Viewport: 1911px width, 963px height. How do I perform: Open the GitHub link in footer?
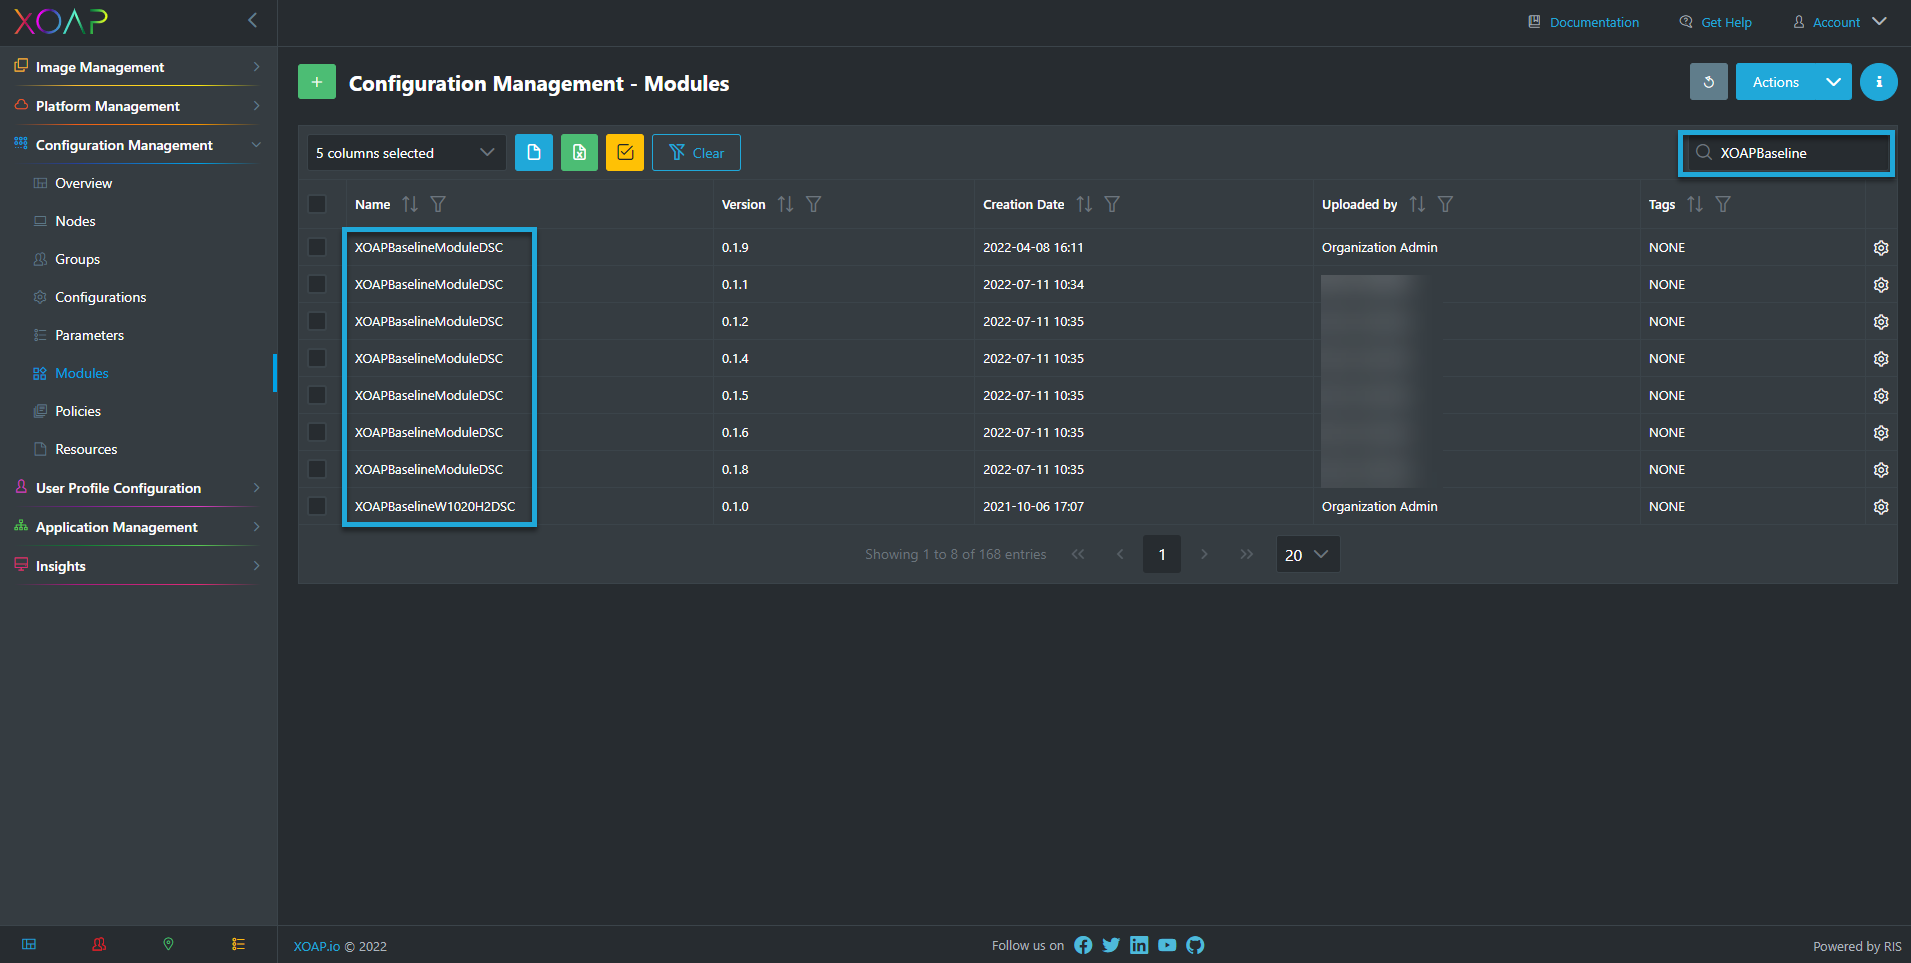pos(1195,945)
